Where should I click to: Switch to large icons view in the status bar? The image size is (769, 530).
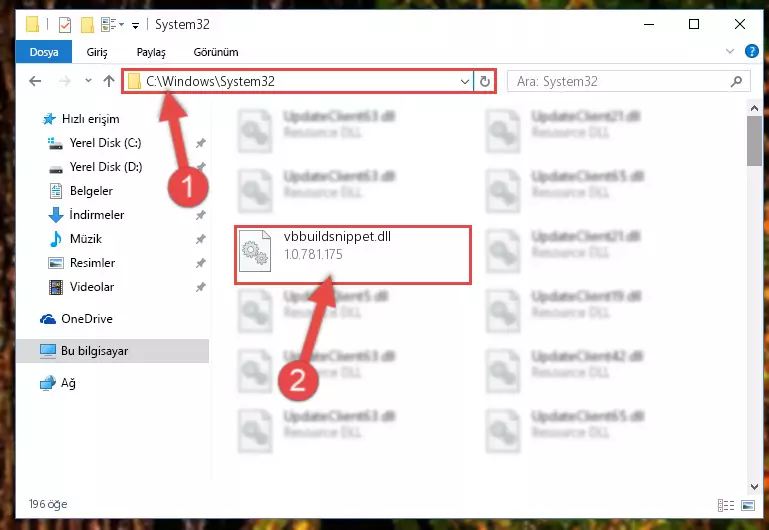748,505
